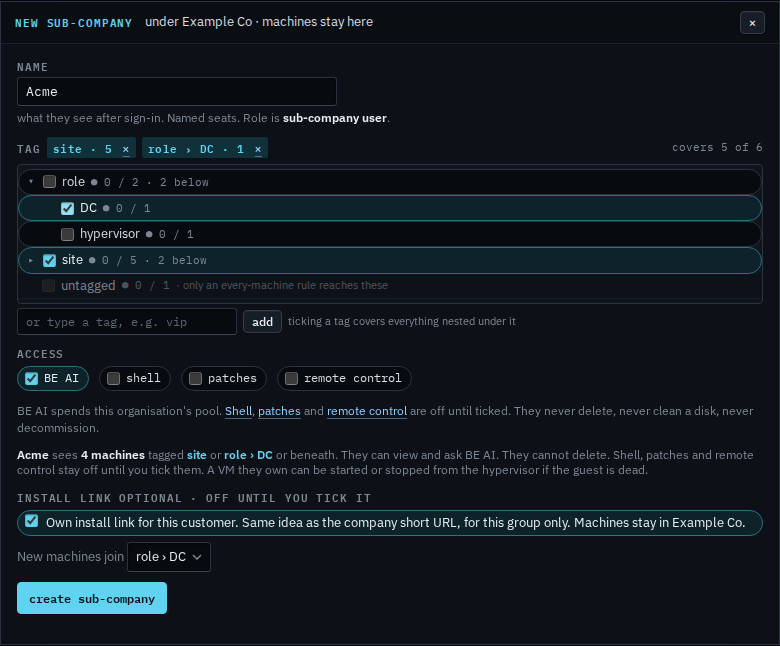Click the '4 machines' summary text

pos(113,455)
